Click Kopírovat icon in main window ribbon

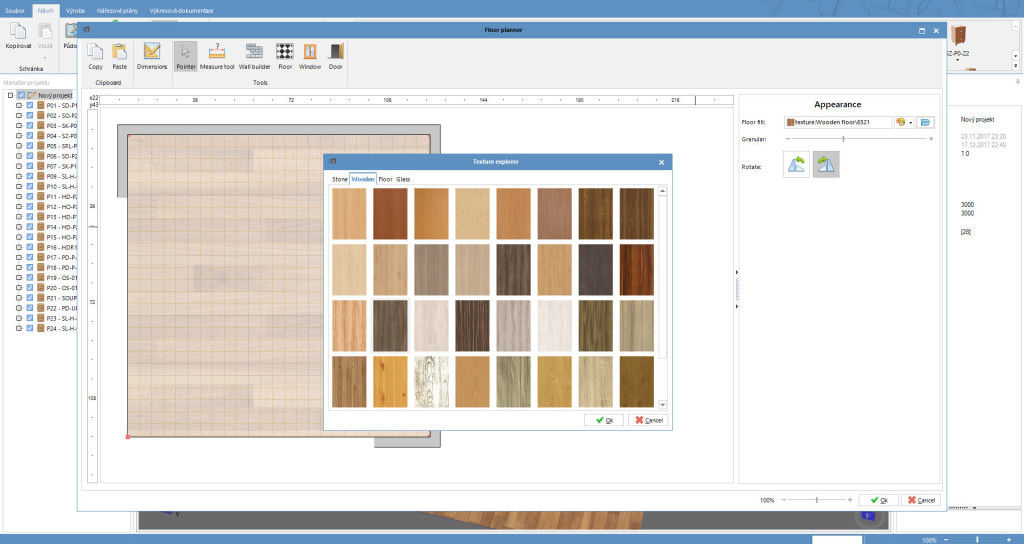click(18, 31)
